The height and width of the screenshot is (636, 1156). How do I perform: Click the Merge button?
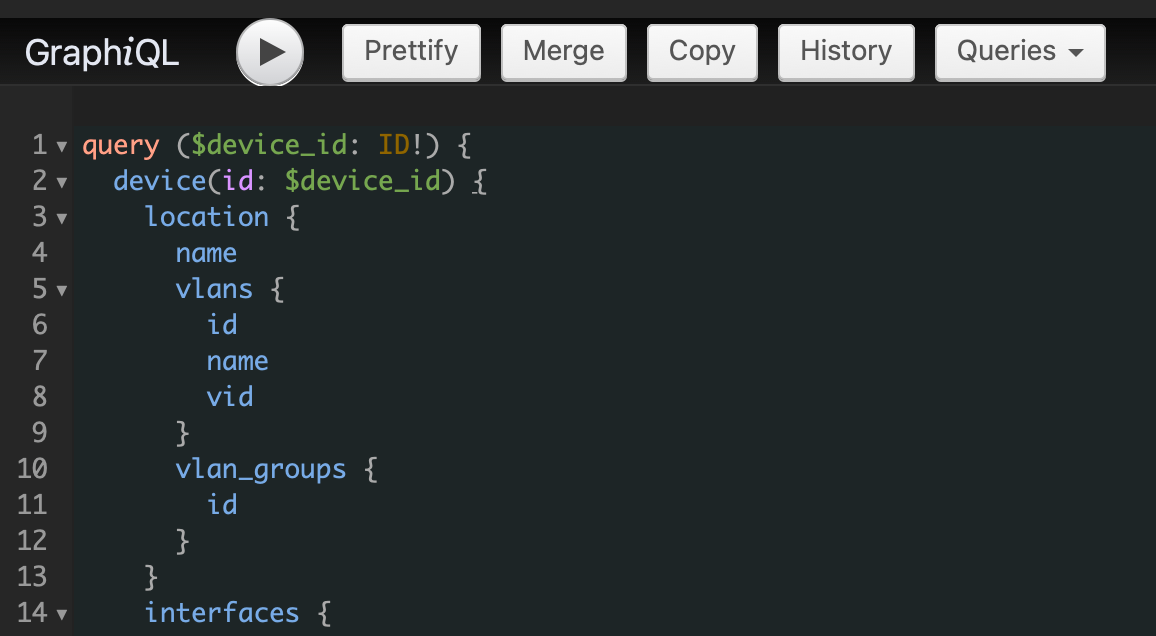[x=563, y=51]
